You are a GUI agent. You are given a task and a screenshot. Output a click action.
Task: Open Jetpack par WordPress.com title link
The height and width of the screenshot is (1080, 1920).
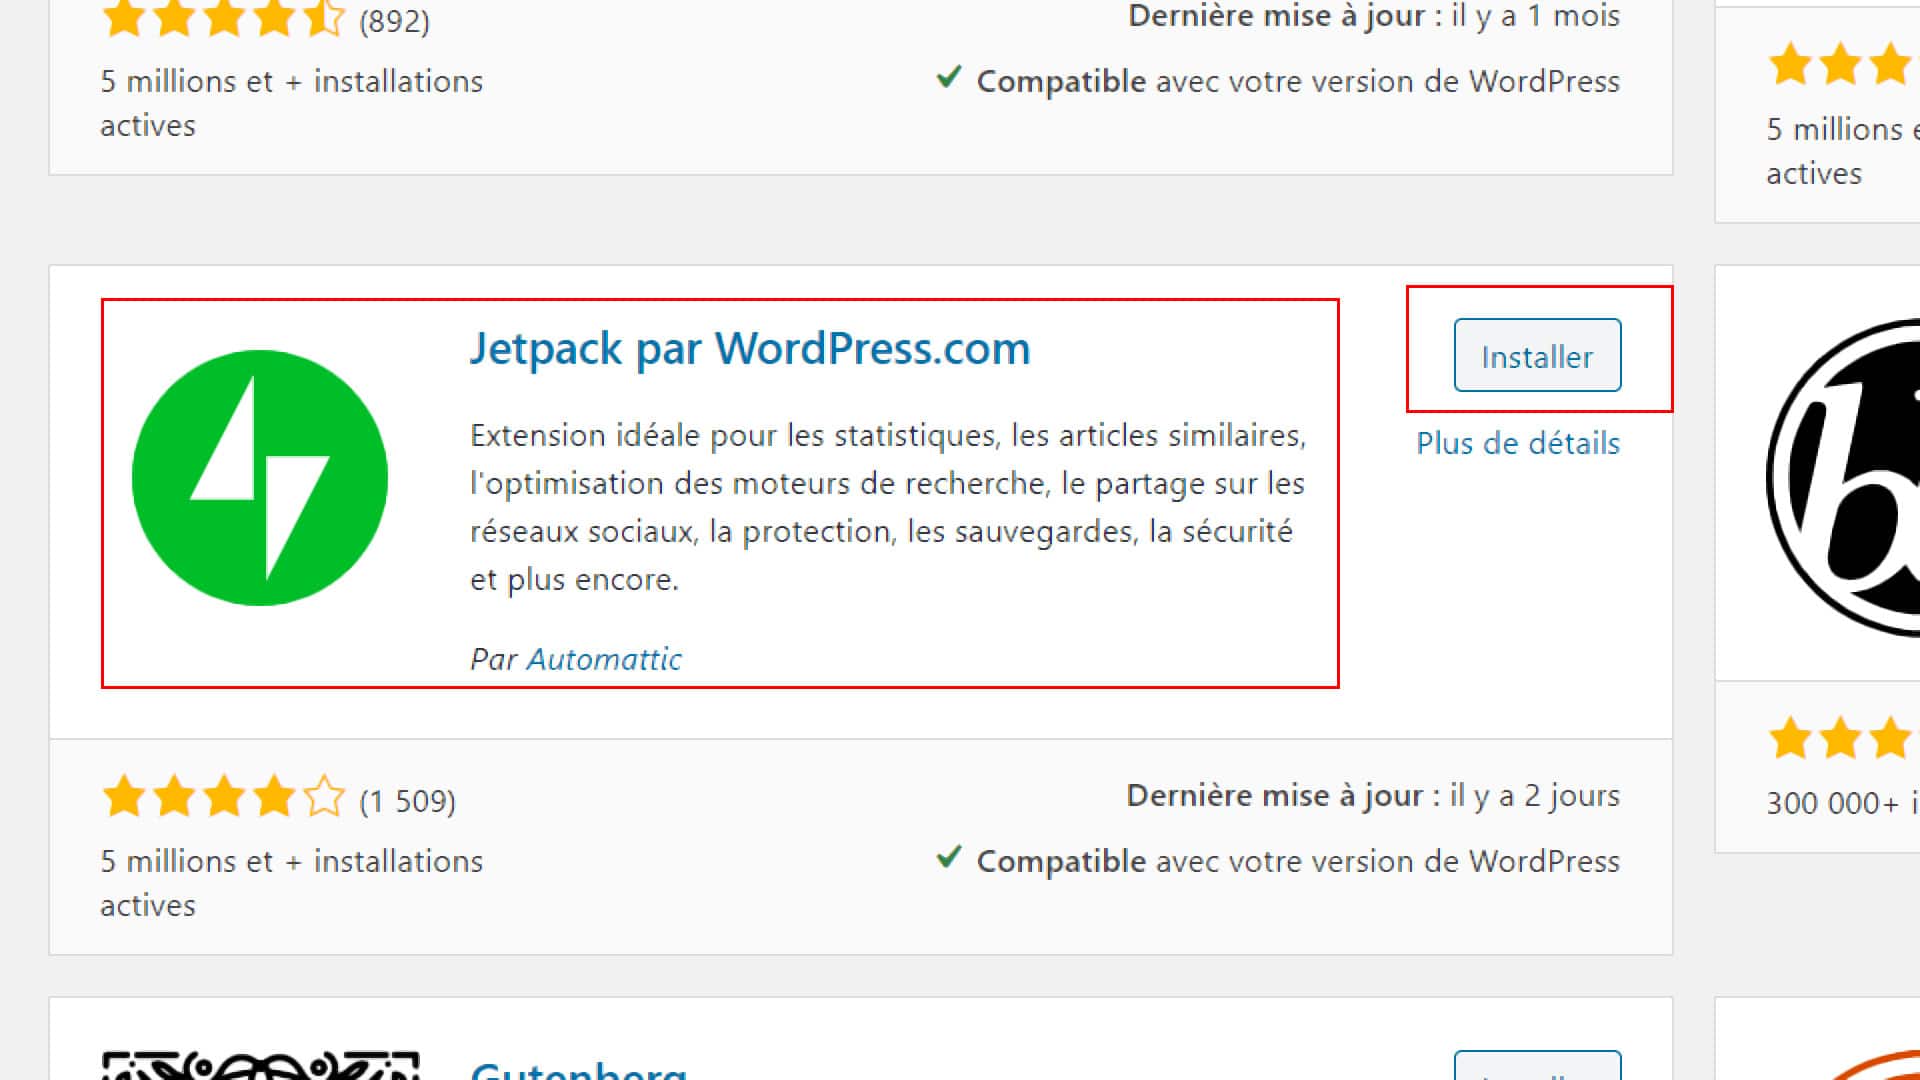750,348
